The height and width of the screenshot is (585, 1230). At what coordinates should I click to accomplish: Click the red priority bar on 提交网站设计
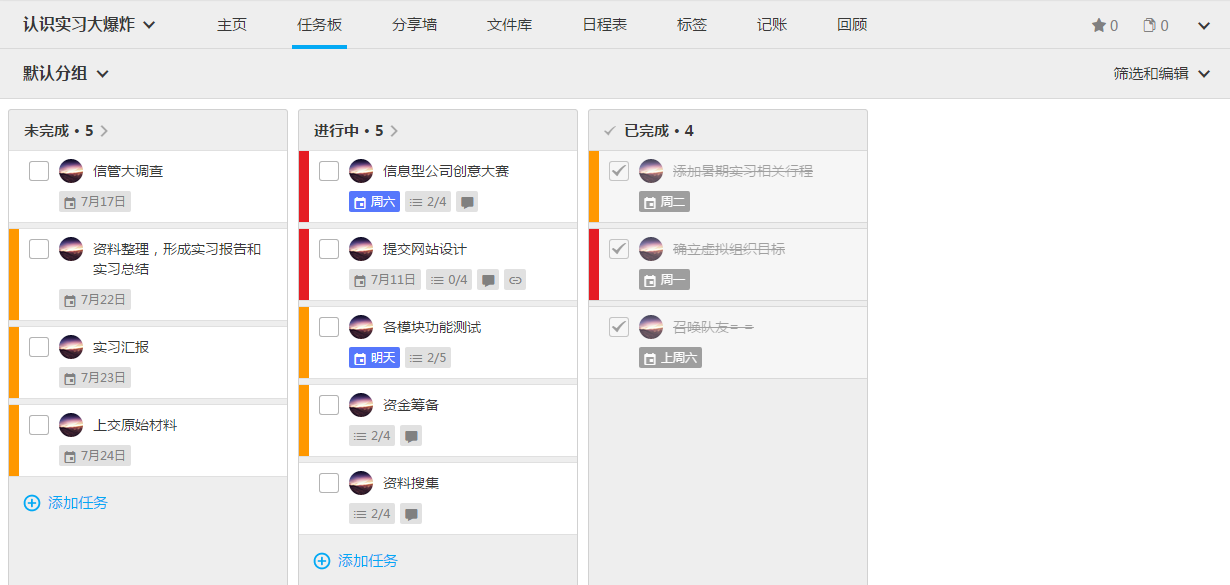(x=304, y=265)
